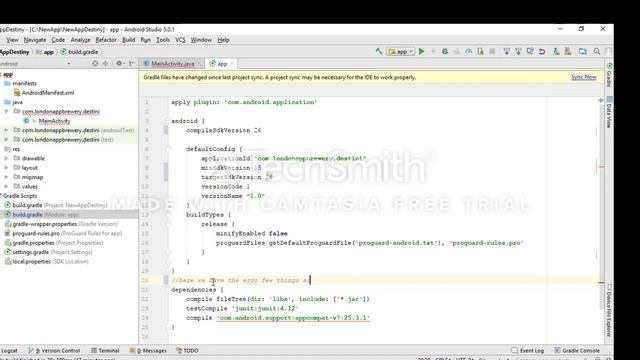Select local.properties file

coord(47,262)
